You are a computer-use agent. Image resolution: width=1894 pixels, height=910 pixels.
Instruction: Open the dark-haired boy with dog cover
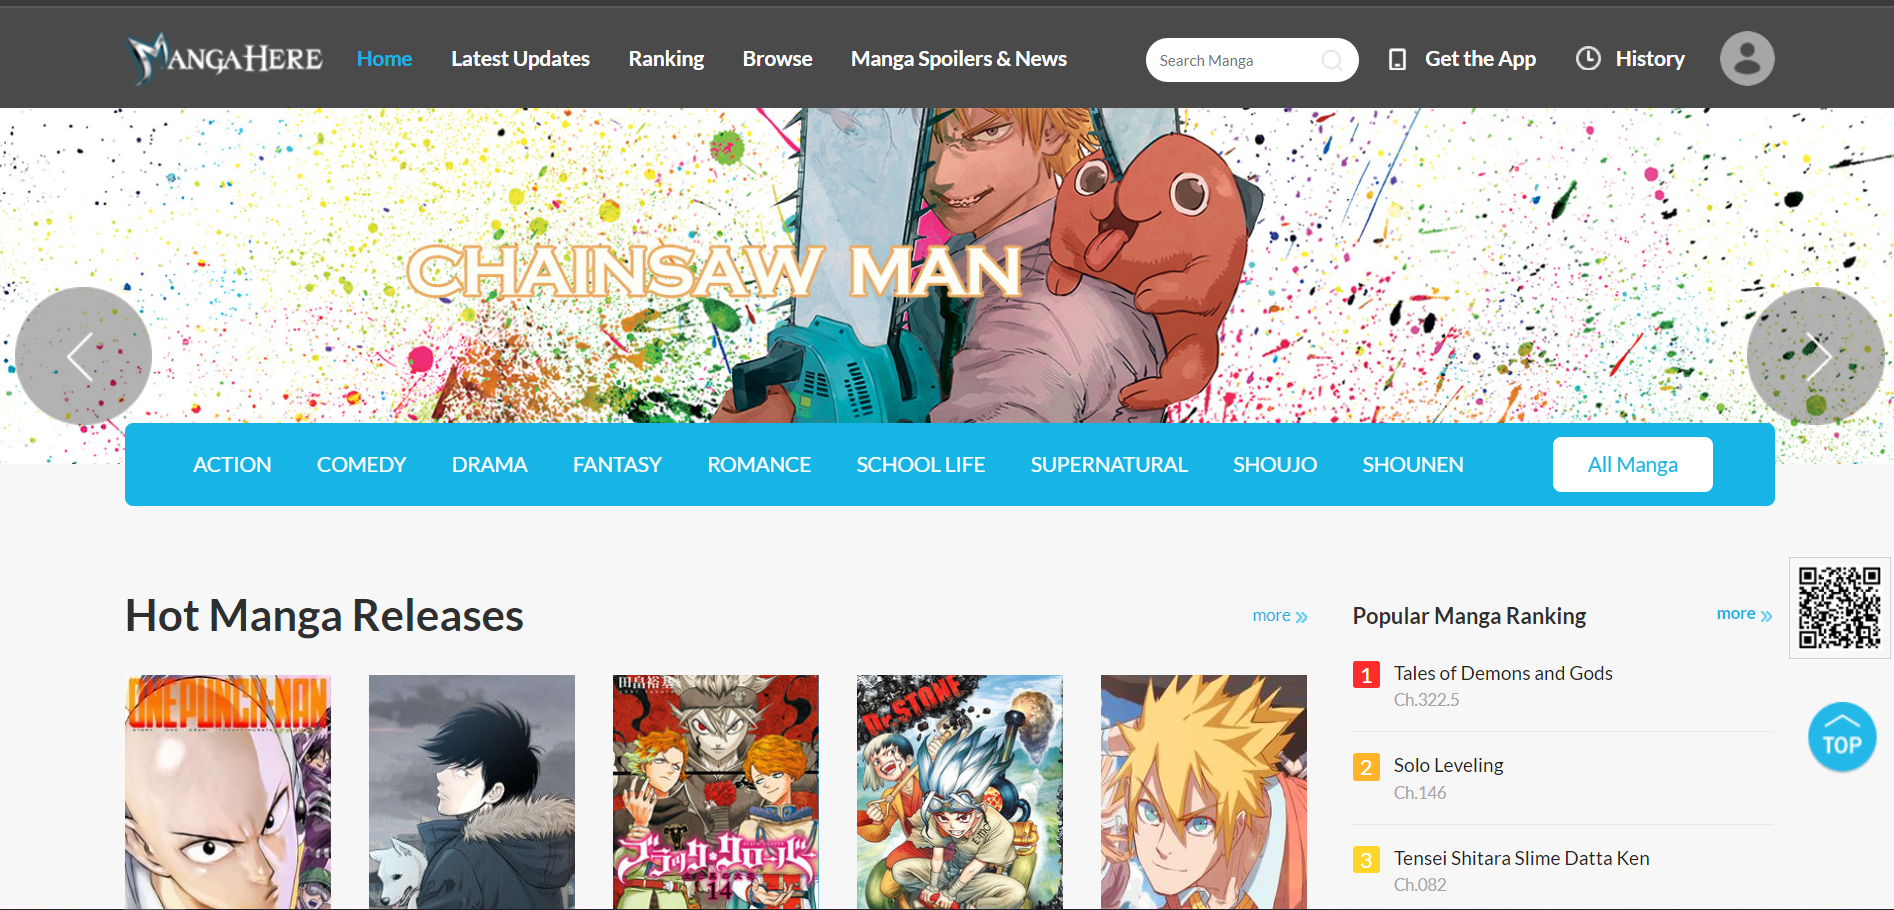[x=472, y=792]
